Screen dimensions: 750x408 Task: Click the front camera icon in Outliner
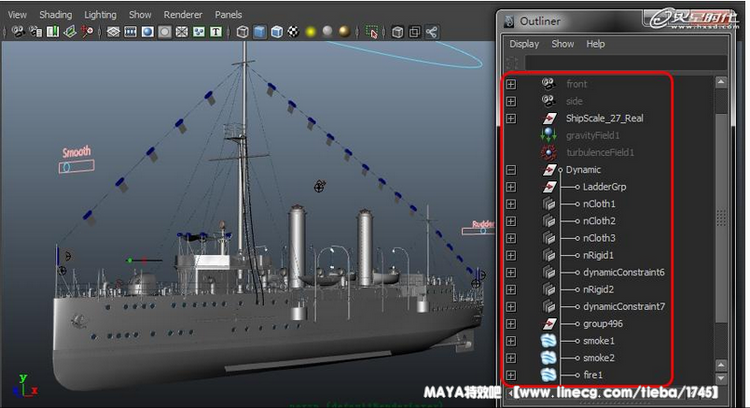point(548,84)
